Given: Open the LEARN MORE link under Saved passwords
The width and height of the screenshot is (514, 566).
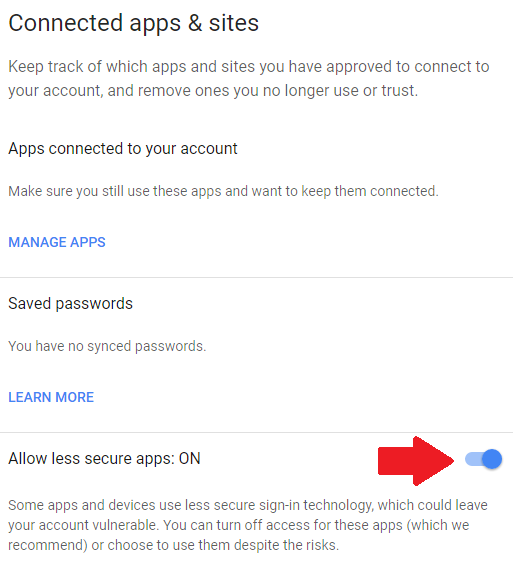Looking at the screenshot, I should pos(51,397).
